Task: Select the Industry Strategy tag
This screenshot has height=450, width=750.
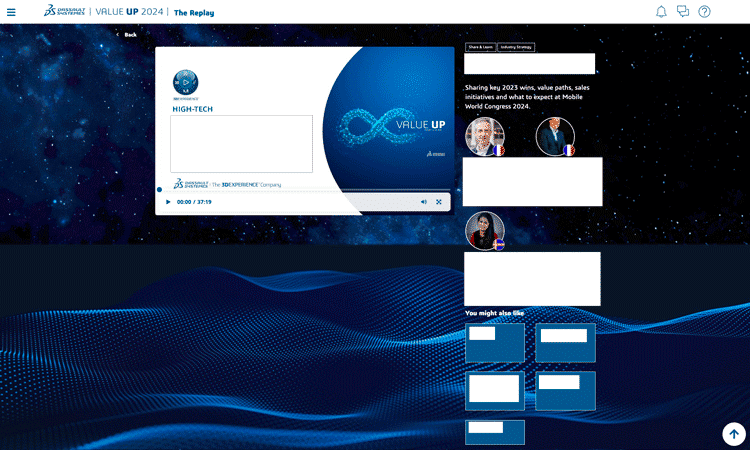Action: pos(516,47)
